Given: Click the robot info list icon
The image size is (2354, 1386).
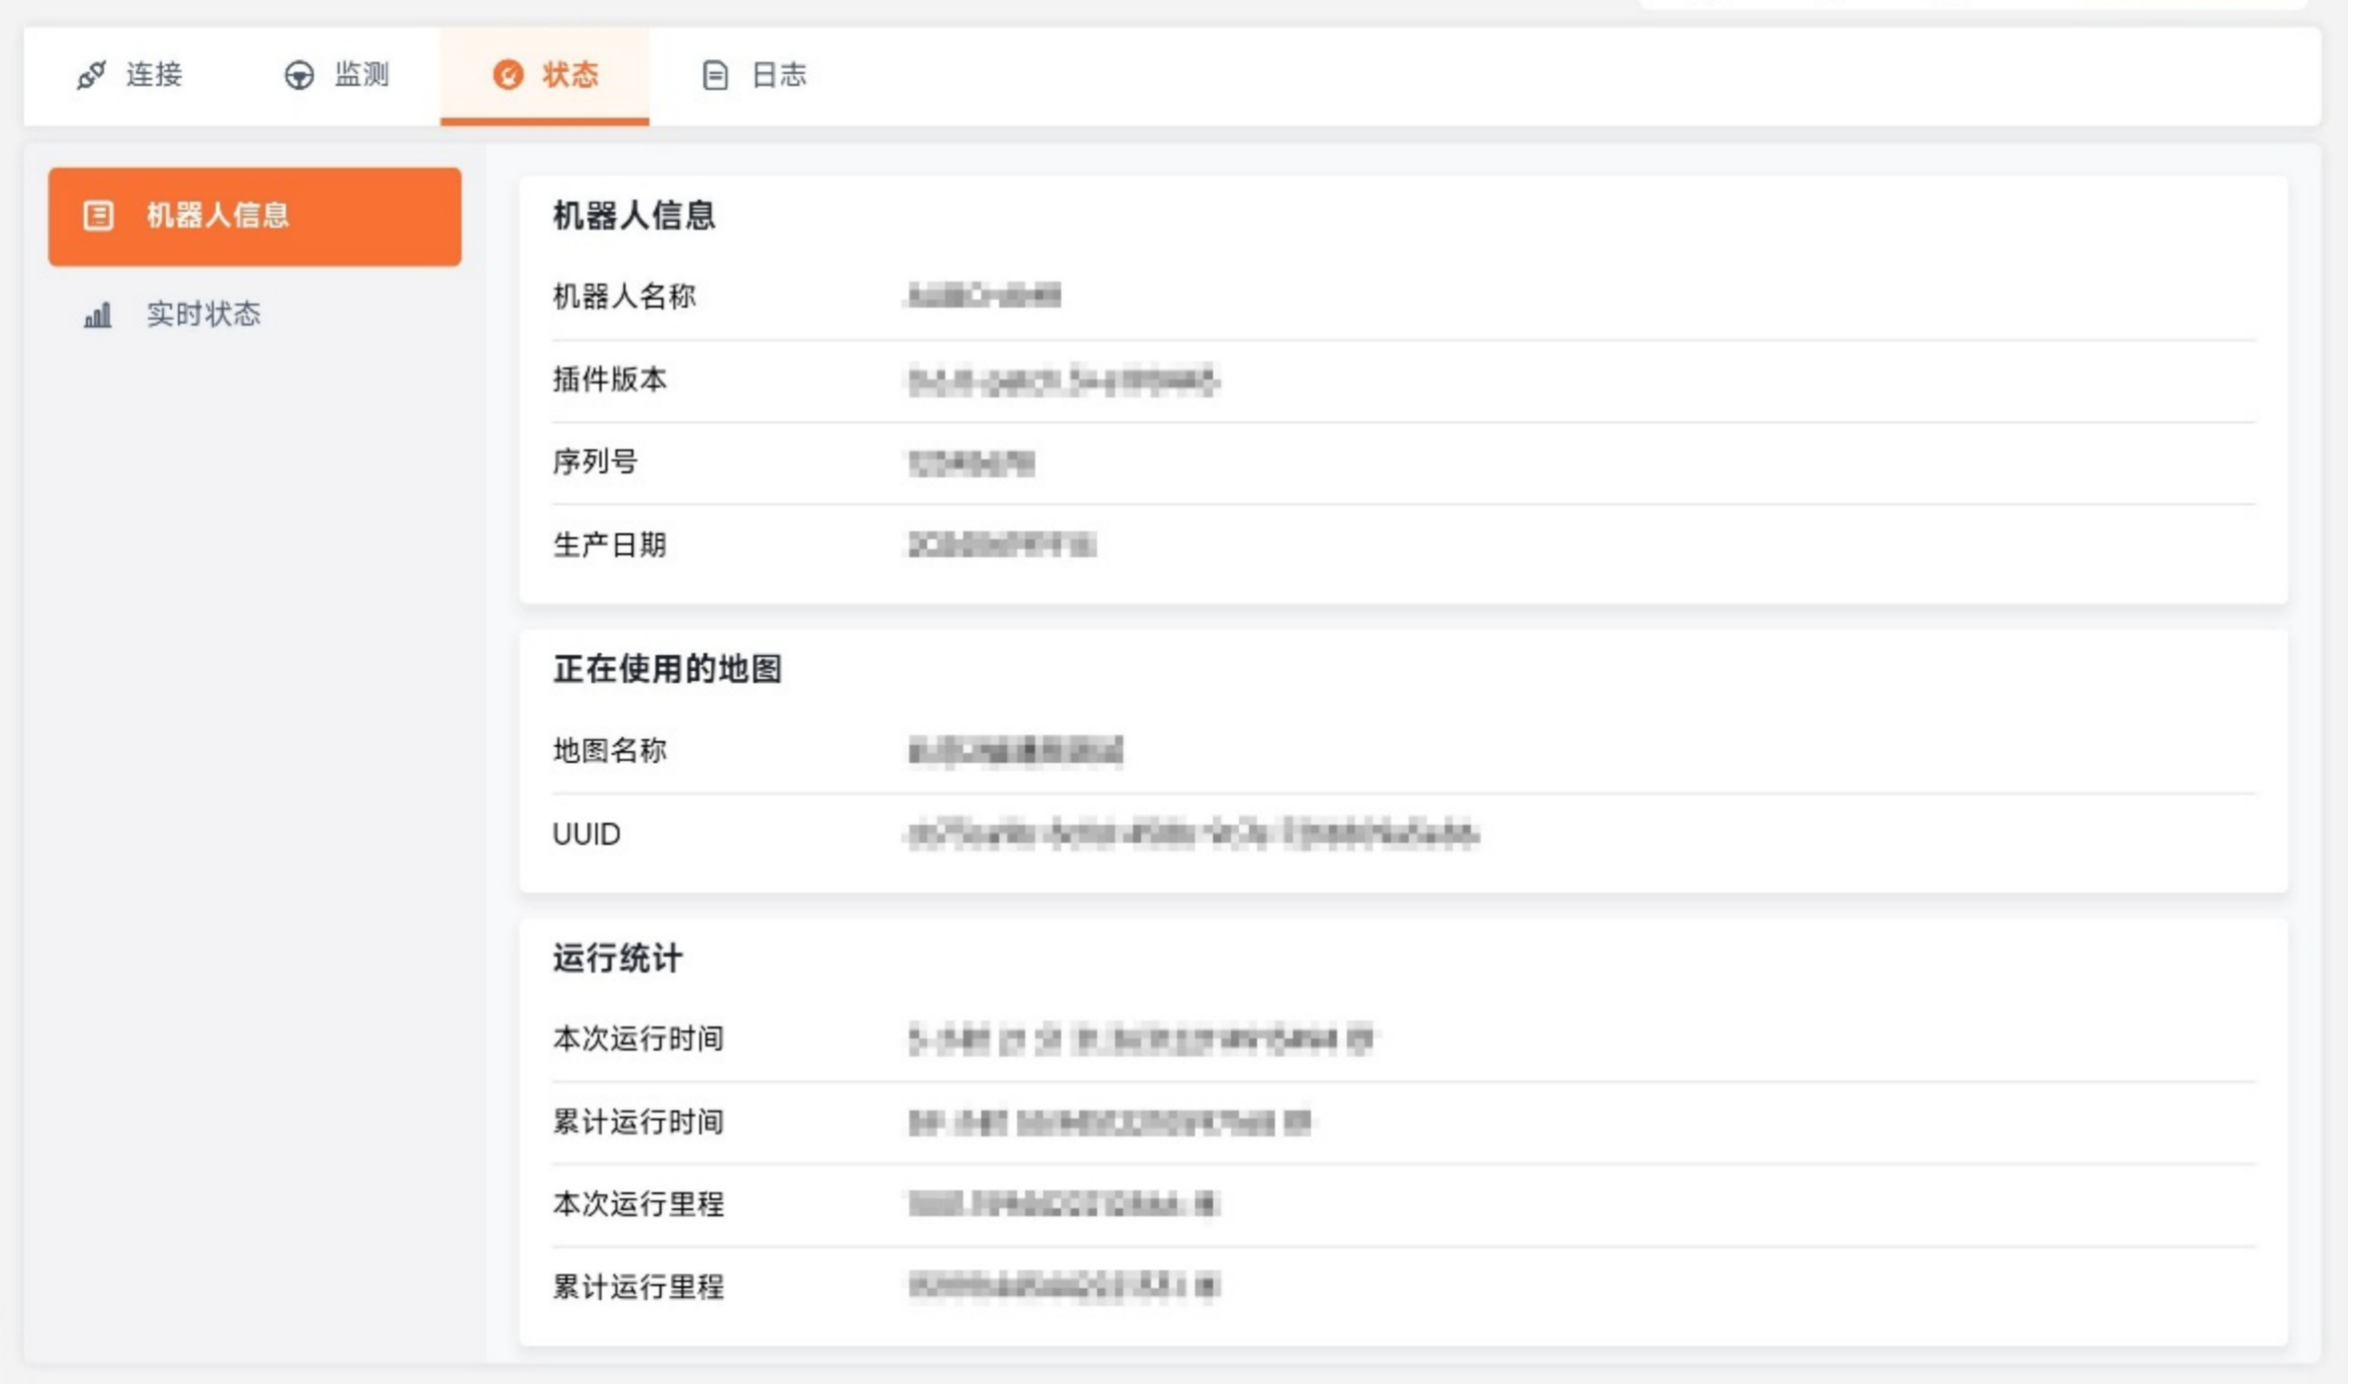Looking at the screenshot, I should click(98, 215).
